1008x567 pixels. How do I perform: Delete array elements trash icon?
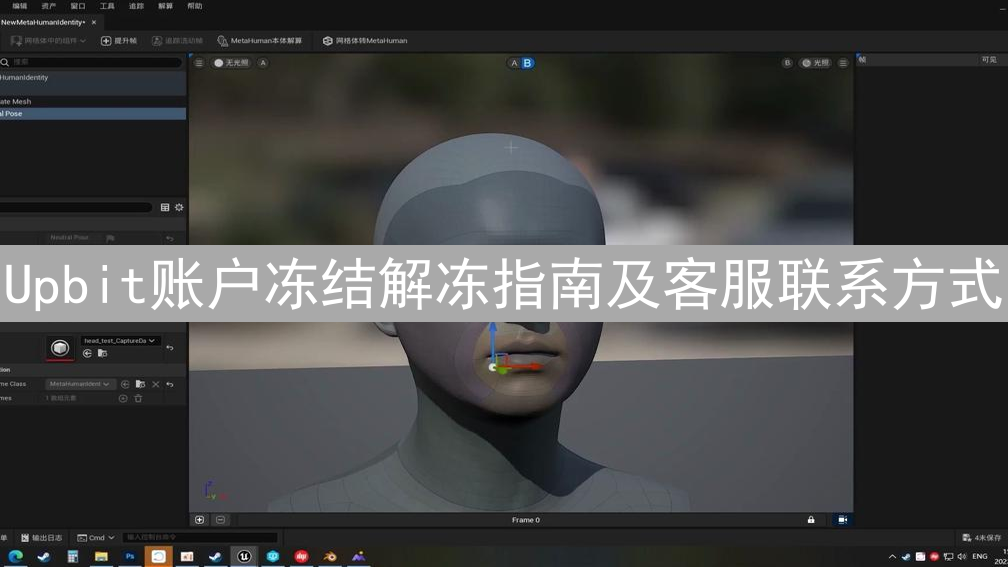138,399
